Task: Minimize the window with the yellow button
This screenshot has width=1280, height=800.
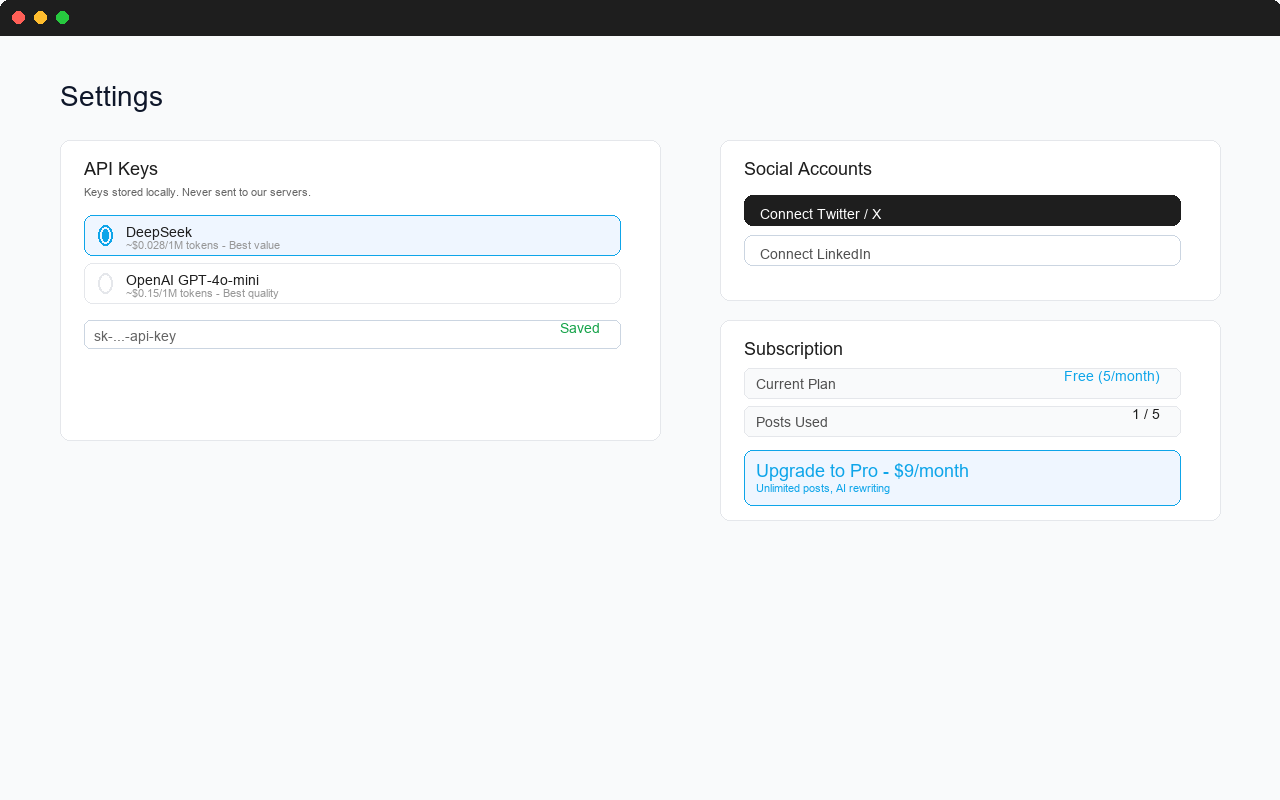Action: point(40,17)
